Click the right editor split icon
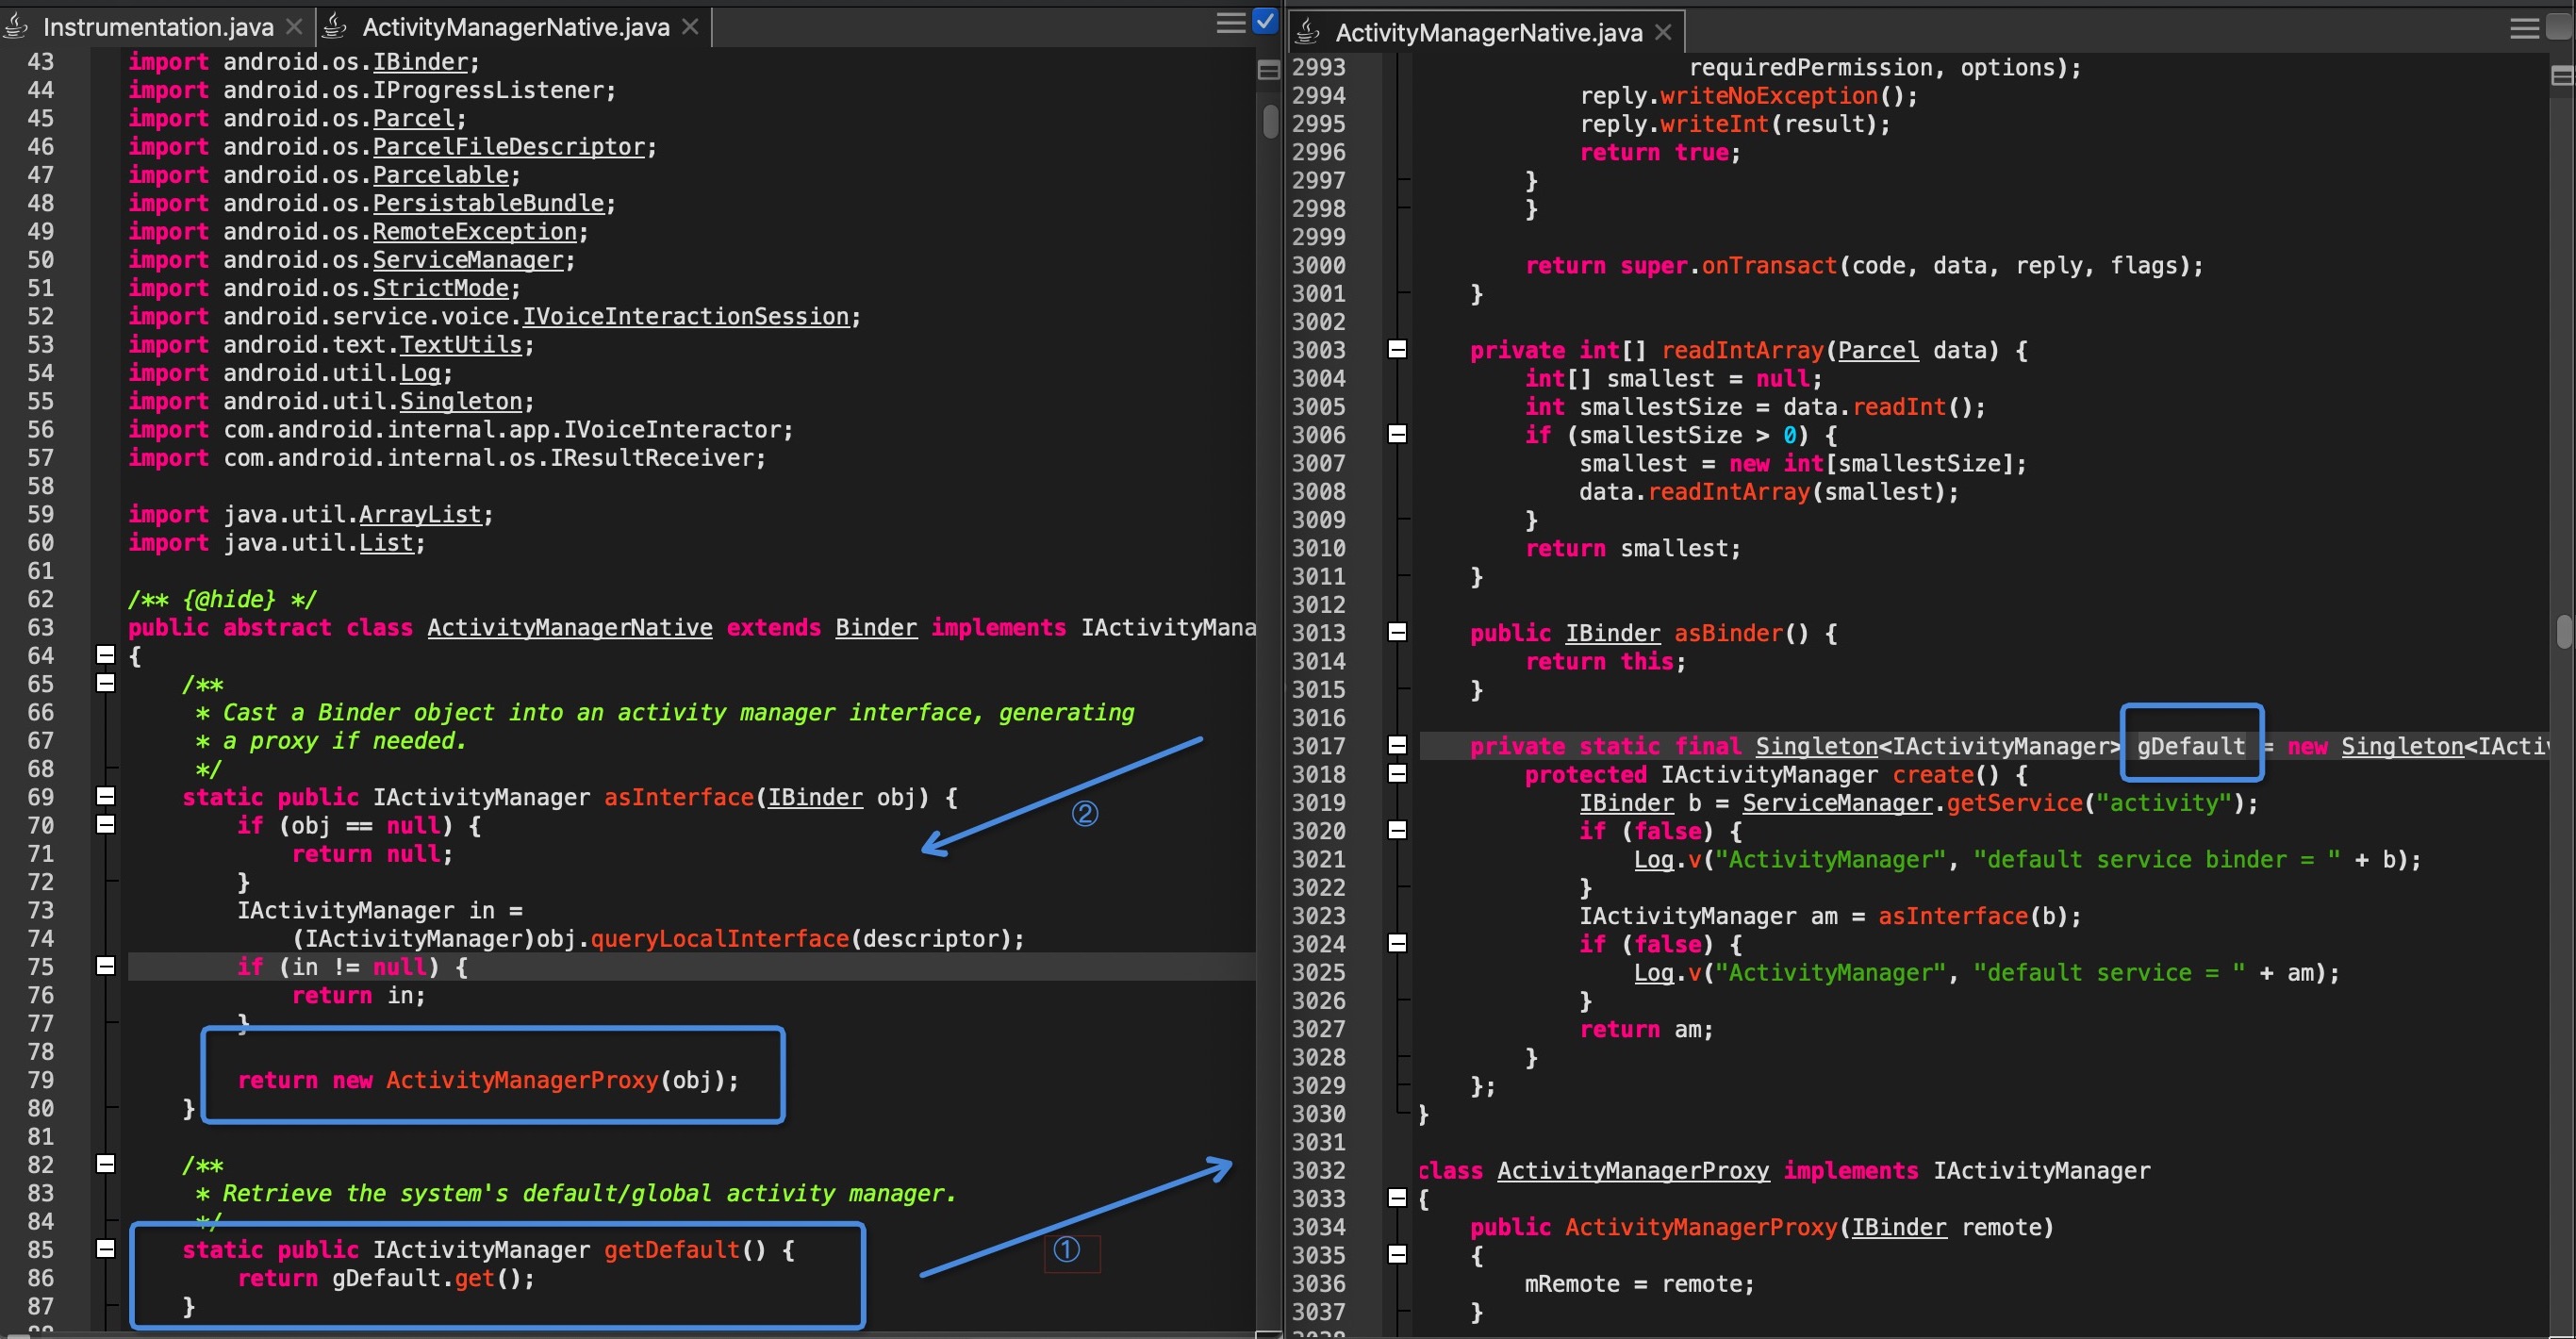 [x=2561, y=76]
